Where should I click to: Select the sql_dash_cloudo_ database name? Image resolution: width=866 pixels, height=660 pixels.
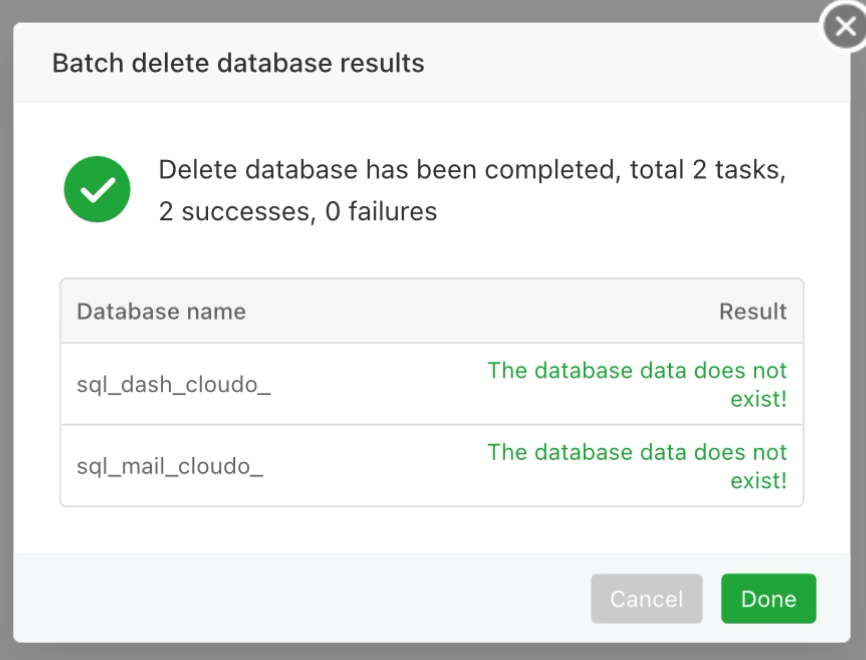(x=174, y=385)
